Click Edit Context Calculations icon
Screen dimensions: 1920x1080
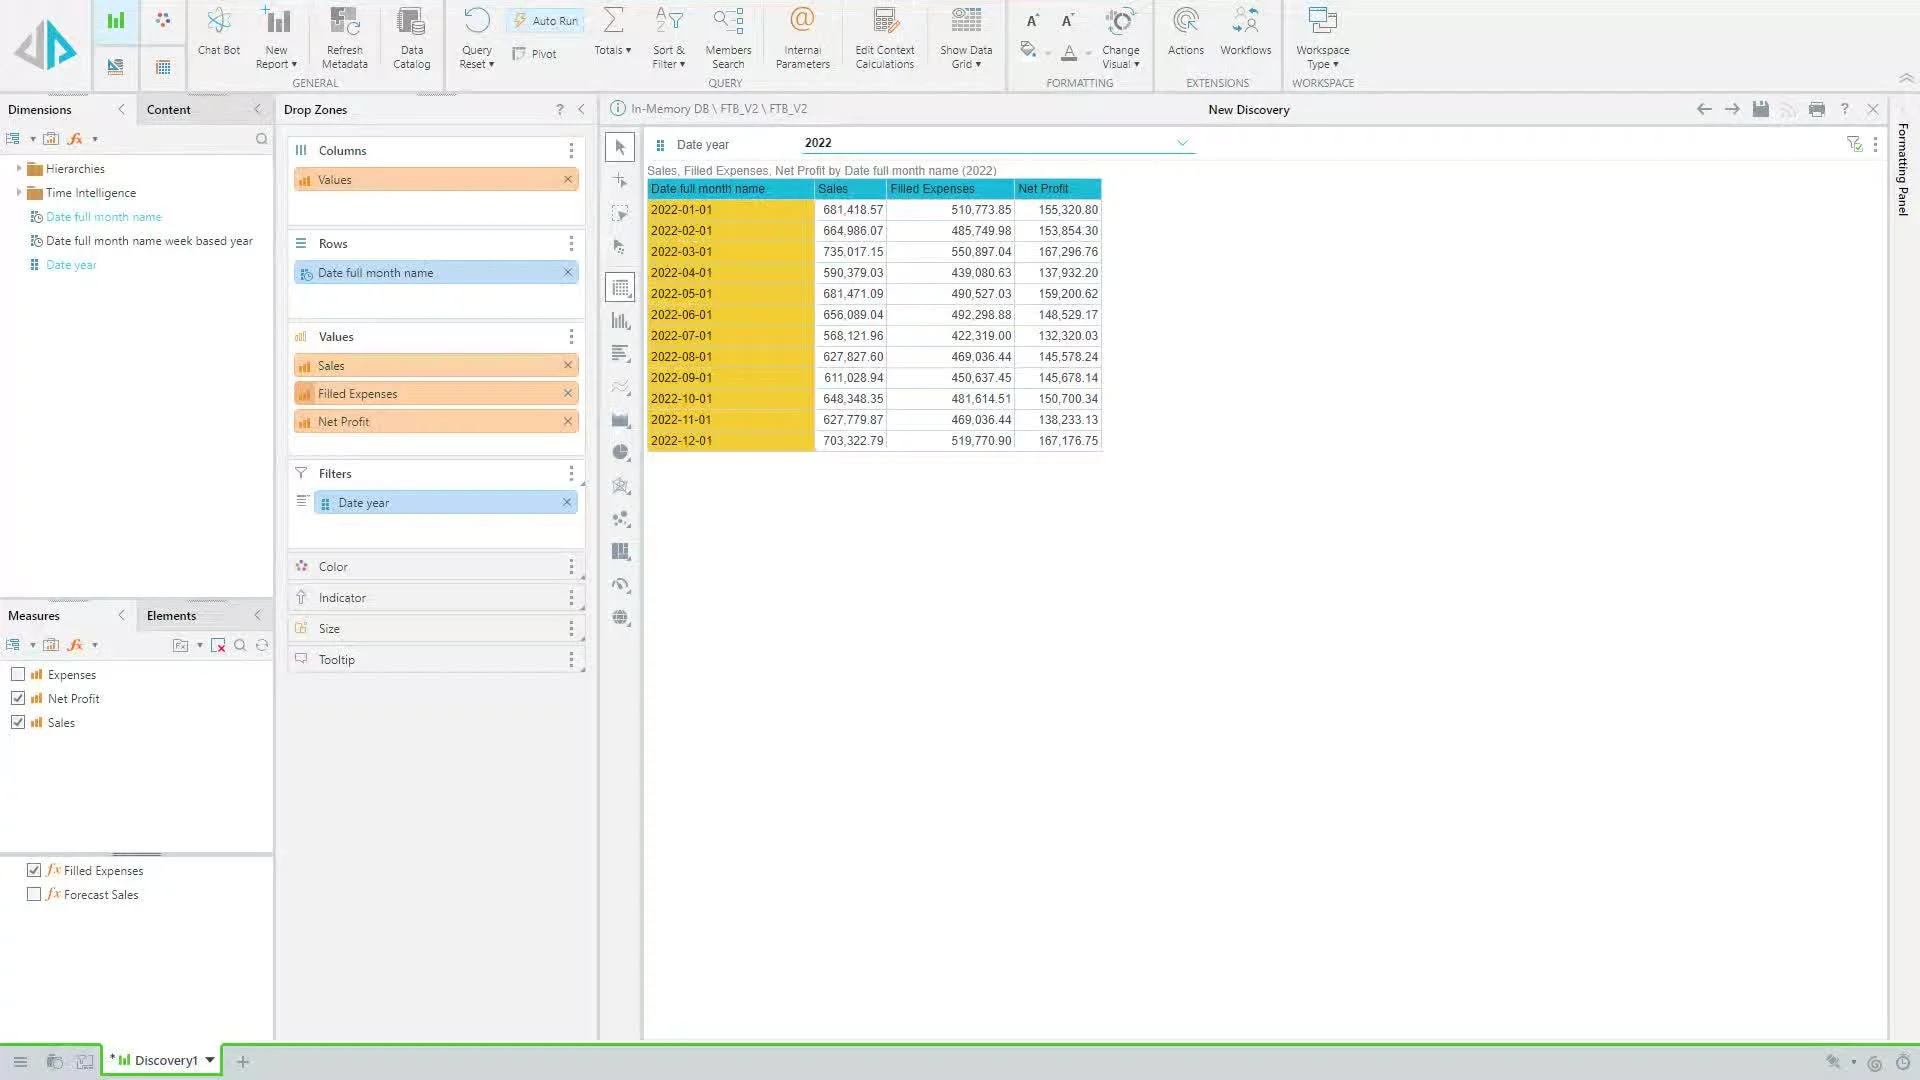click(x=884, y=22)
